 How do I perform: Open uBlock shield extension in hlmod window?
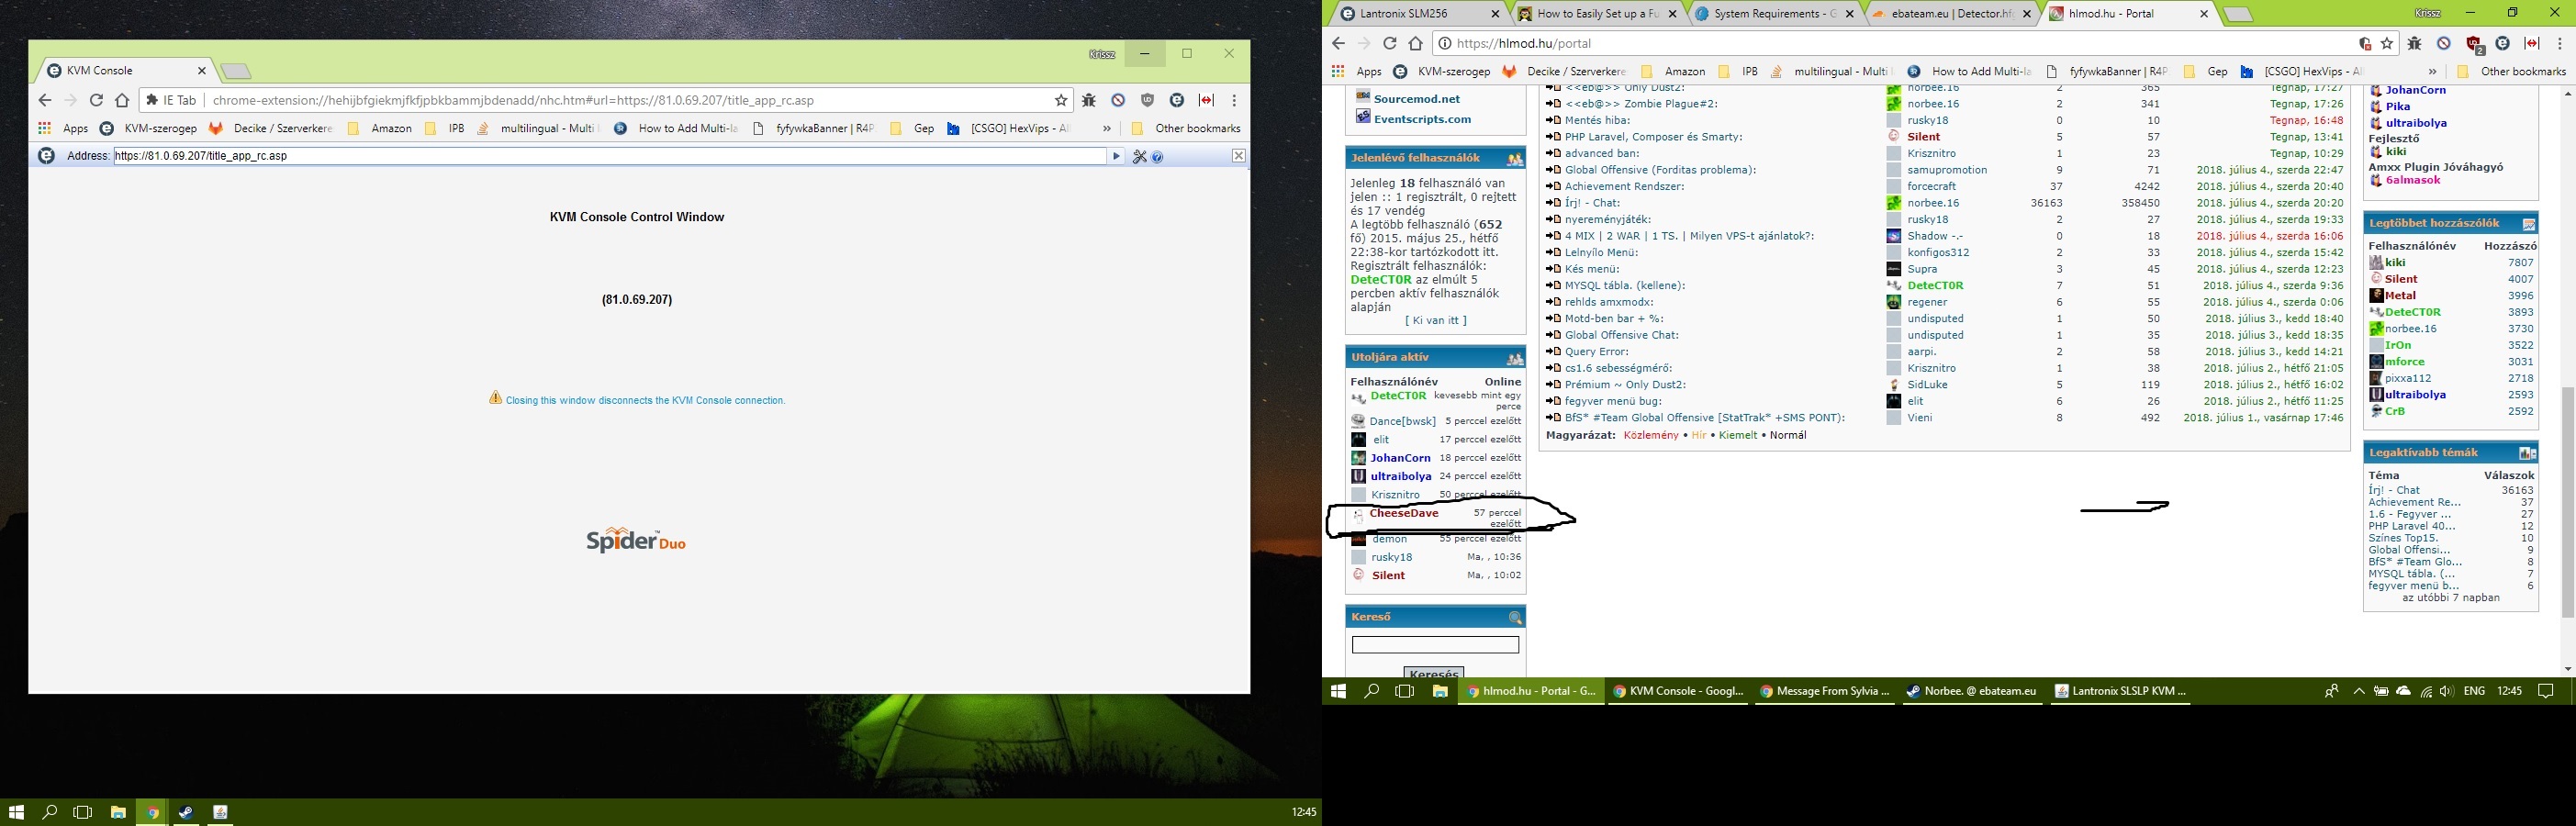tap(2473, 43)
